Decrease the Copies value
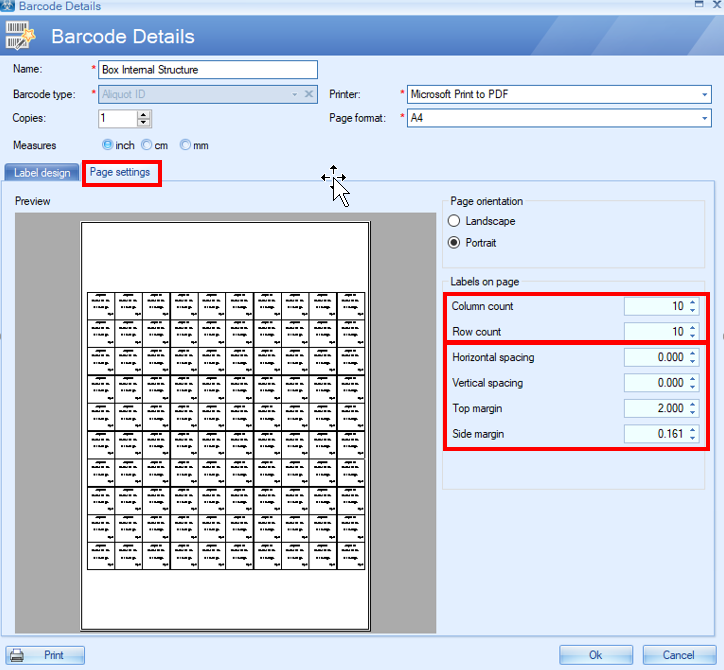The height and width of the screenshot is (670, 724). coord(144,122)
